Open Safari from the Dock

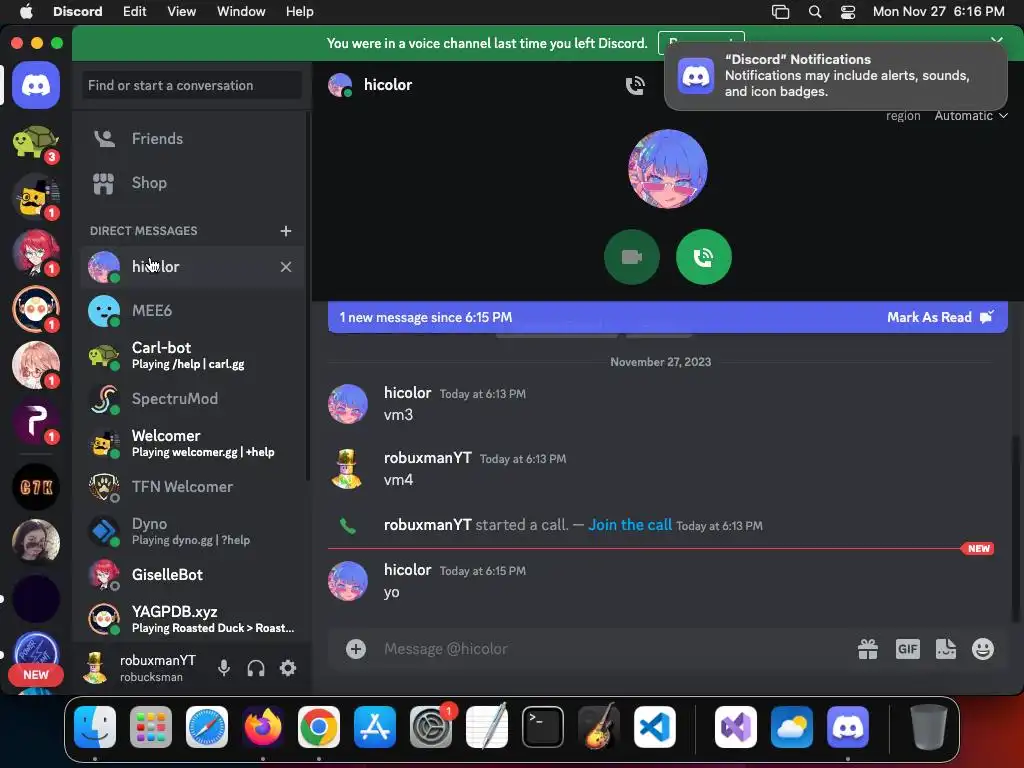click(x=207, y=727)
